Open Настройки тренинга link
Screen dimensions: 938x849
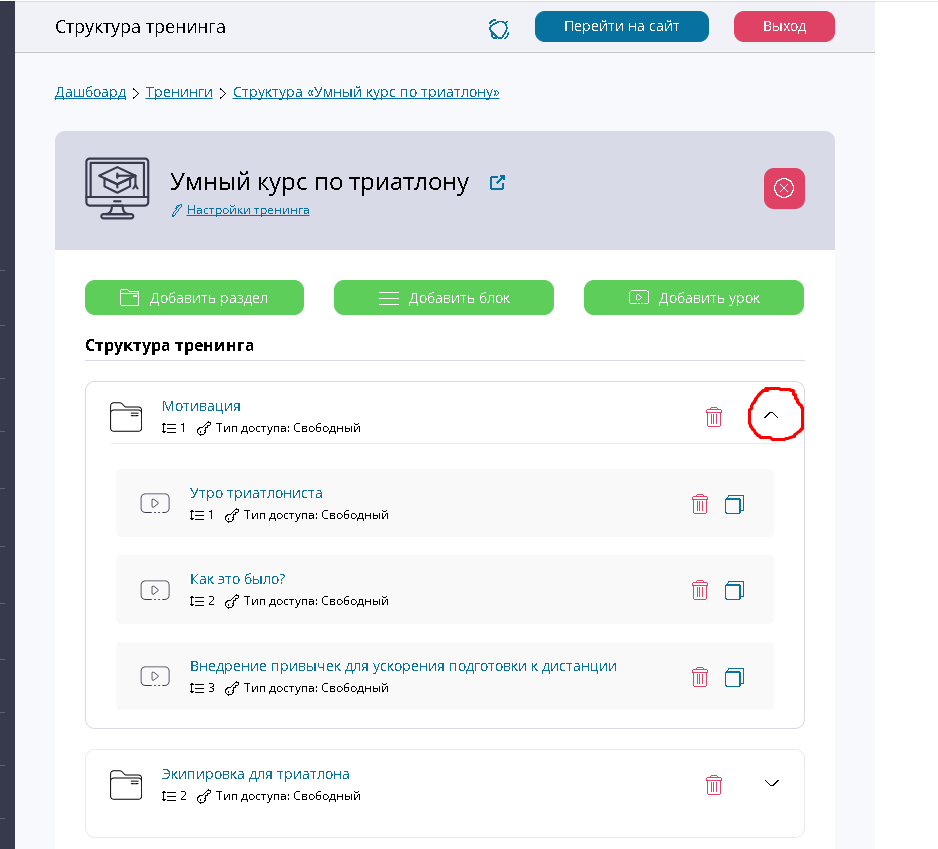point(247,210)
